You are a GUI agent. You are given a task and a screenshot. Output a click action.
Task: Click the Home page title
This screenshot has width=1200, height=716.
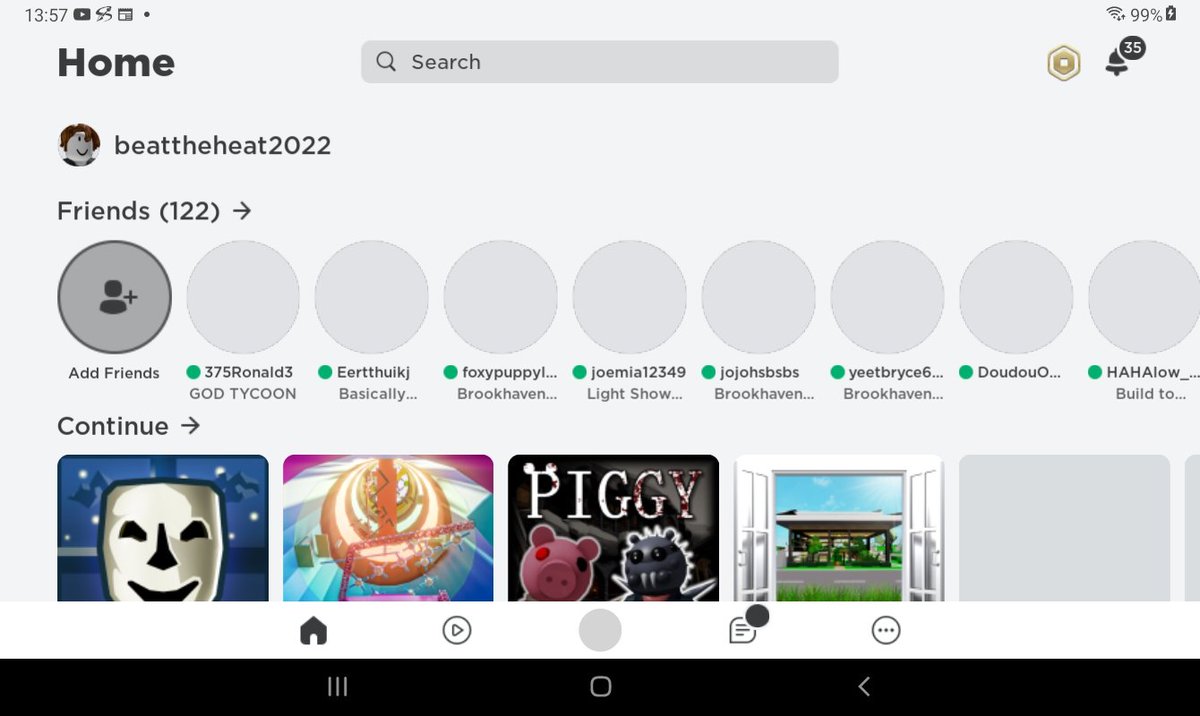point(116,63)
